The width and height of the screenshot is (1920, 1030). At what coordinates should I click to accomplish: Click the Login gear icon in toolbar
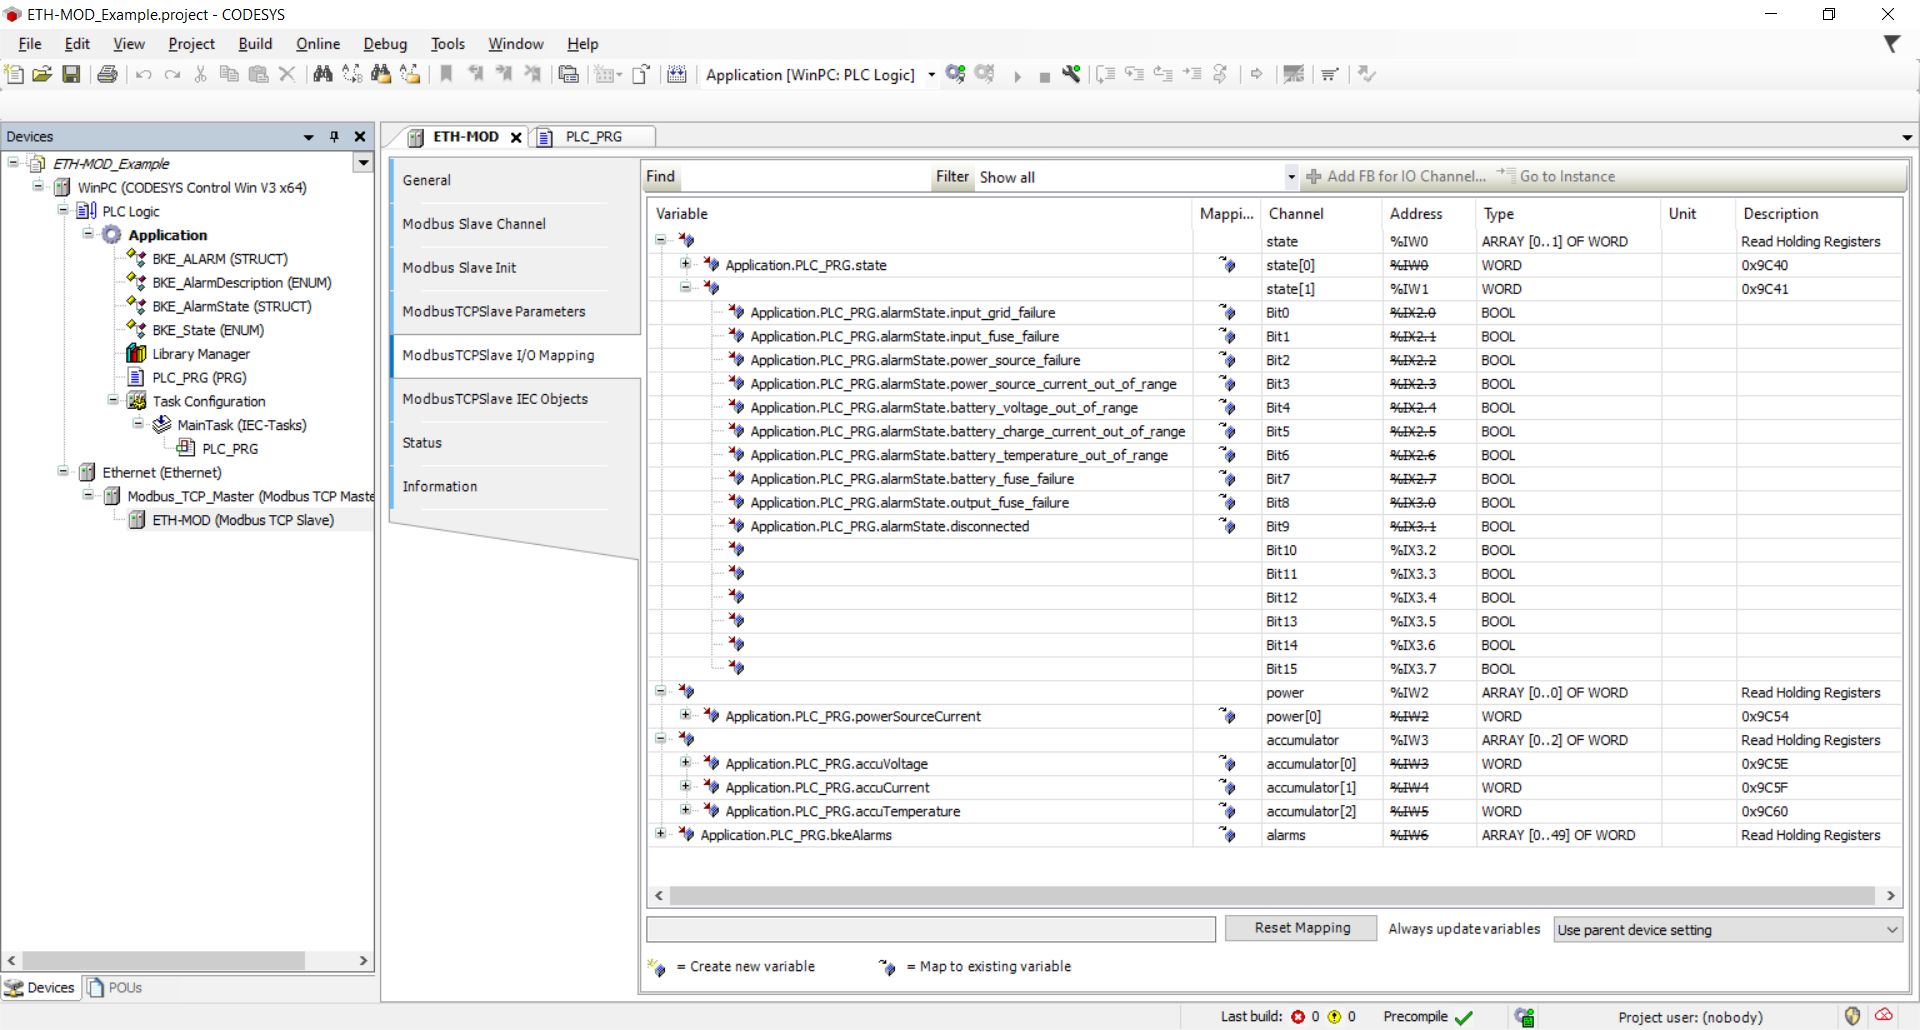tap(955, 74)
